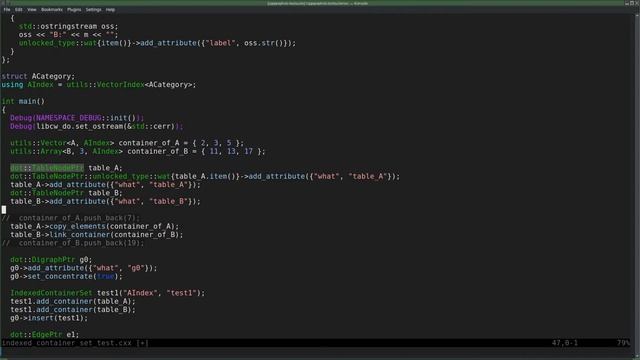Click status line file name indexed_container_set_test.cxx
Viewport: 640px width, 360px height.
coord(67,343)
